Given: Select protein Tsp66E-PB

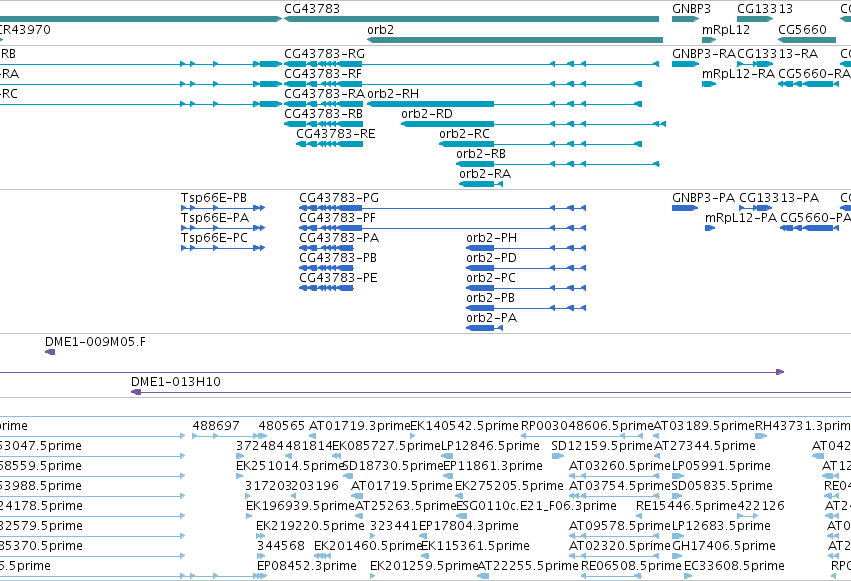Looking at the screenshot, I should [223, 208].
